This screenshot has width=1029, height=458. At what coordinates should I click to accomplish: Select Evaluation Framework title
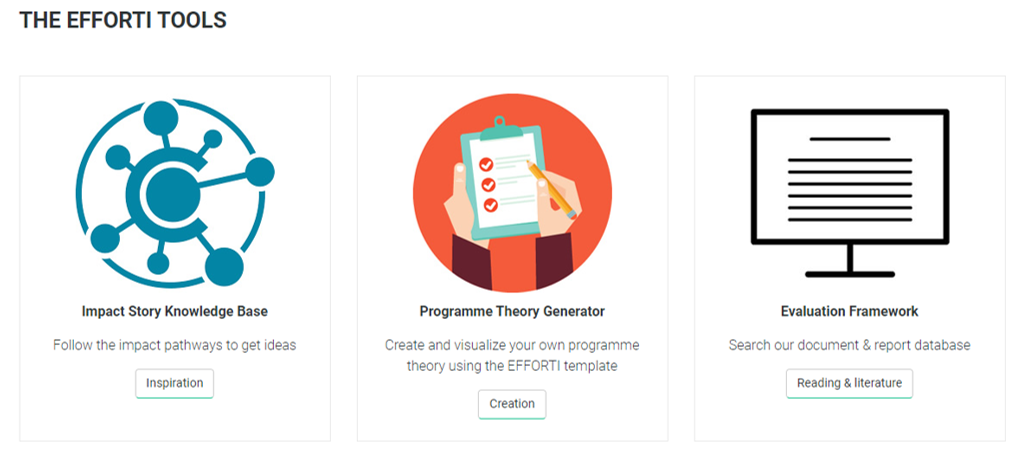(849, 311)
